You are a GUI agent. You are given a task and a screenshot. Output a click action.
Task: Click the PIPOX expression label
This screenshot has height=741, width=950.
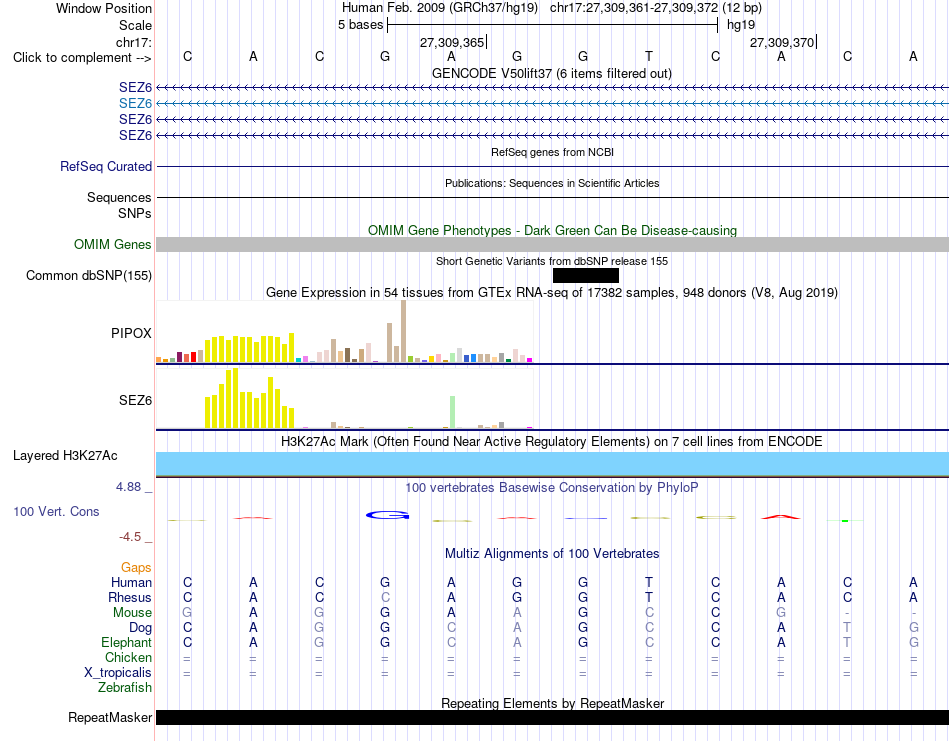[131, 333]
